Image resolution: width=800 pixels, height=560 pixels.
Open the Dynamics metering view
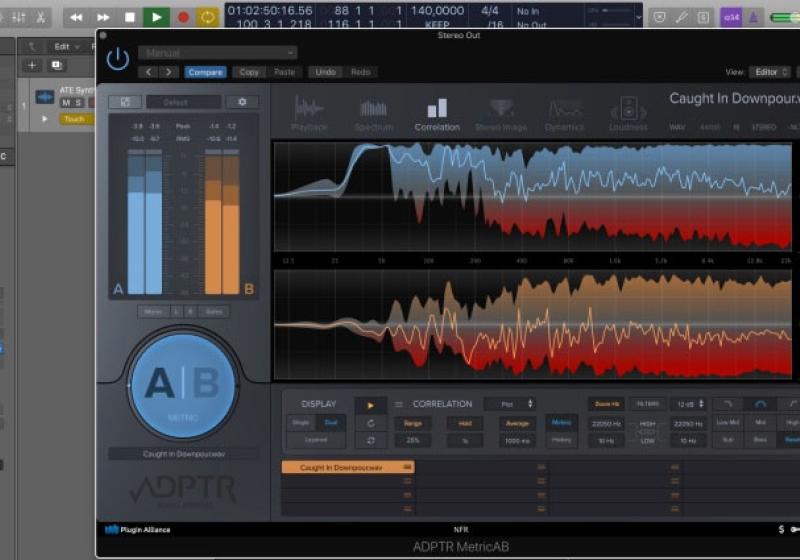[564, 114]
